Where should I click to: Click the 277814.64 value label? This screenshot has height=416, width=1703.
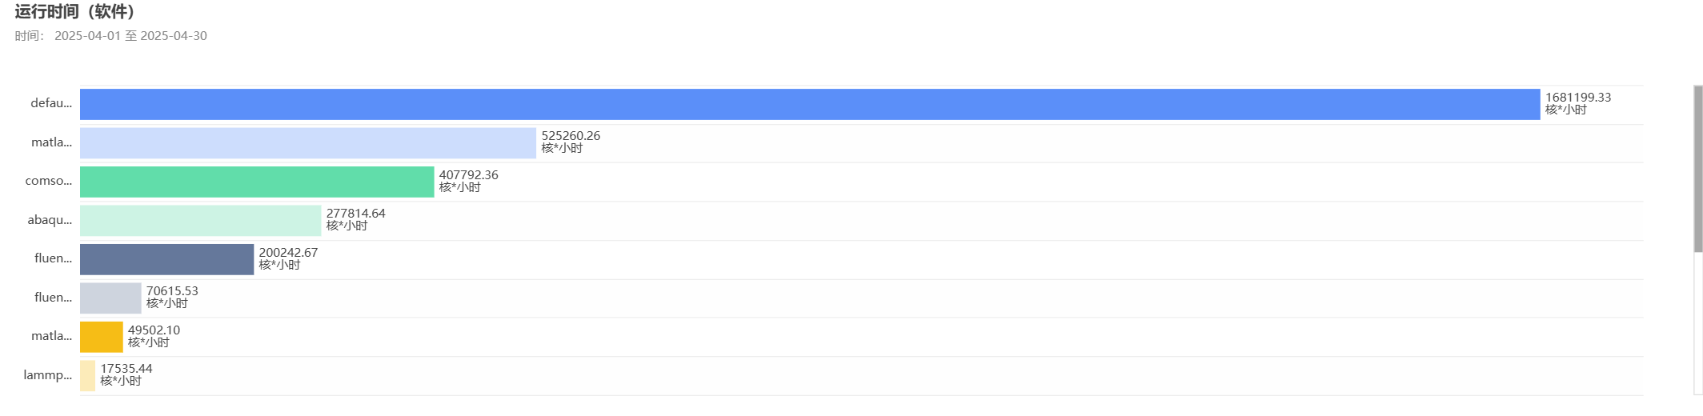tap(355, 214)
